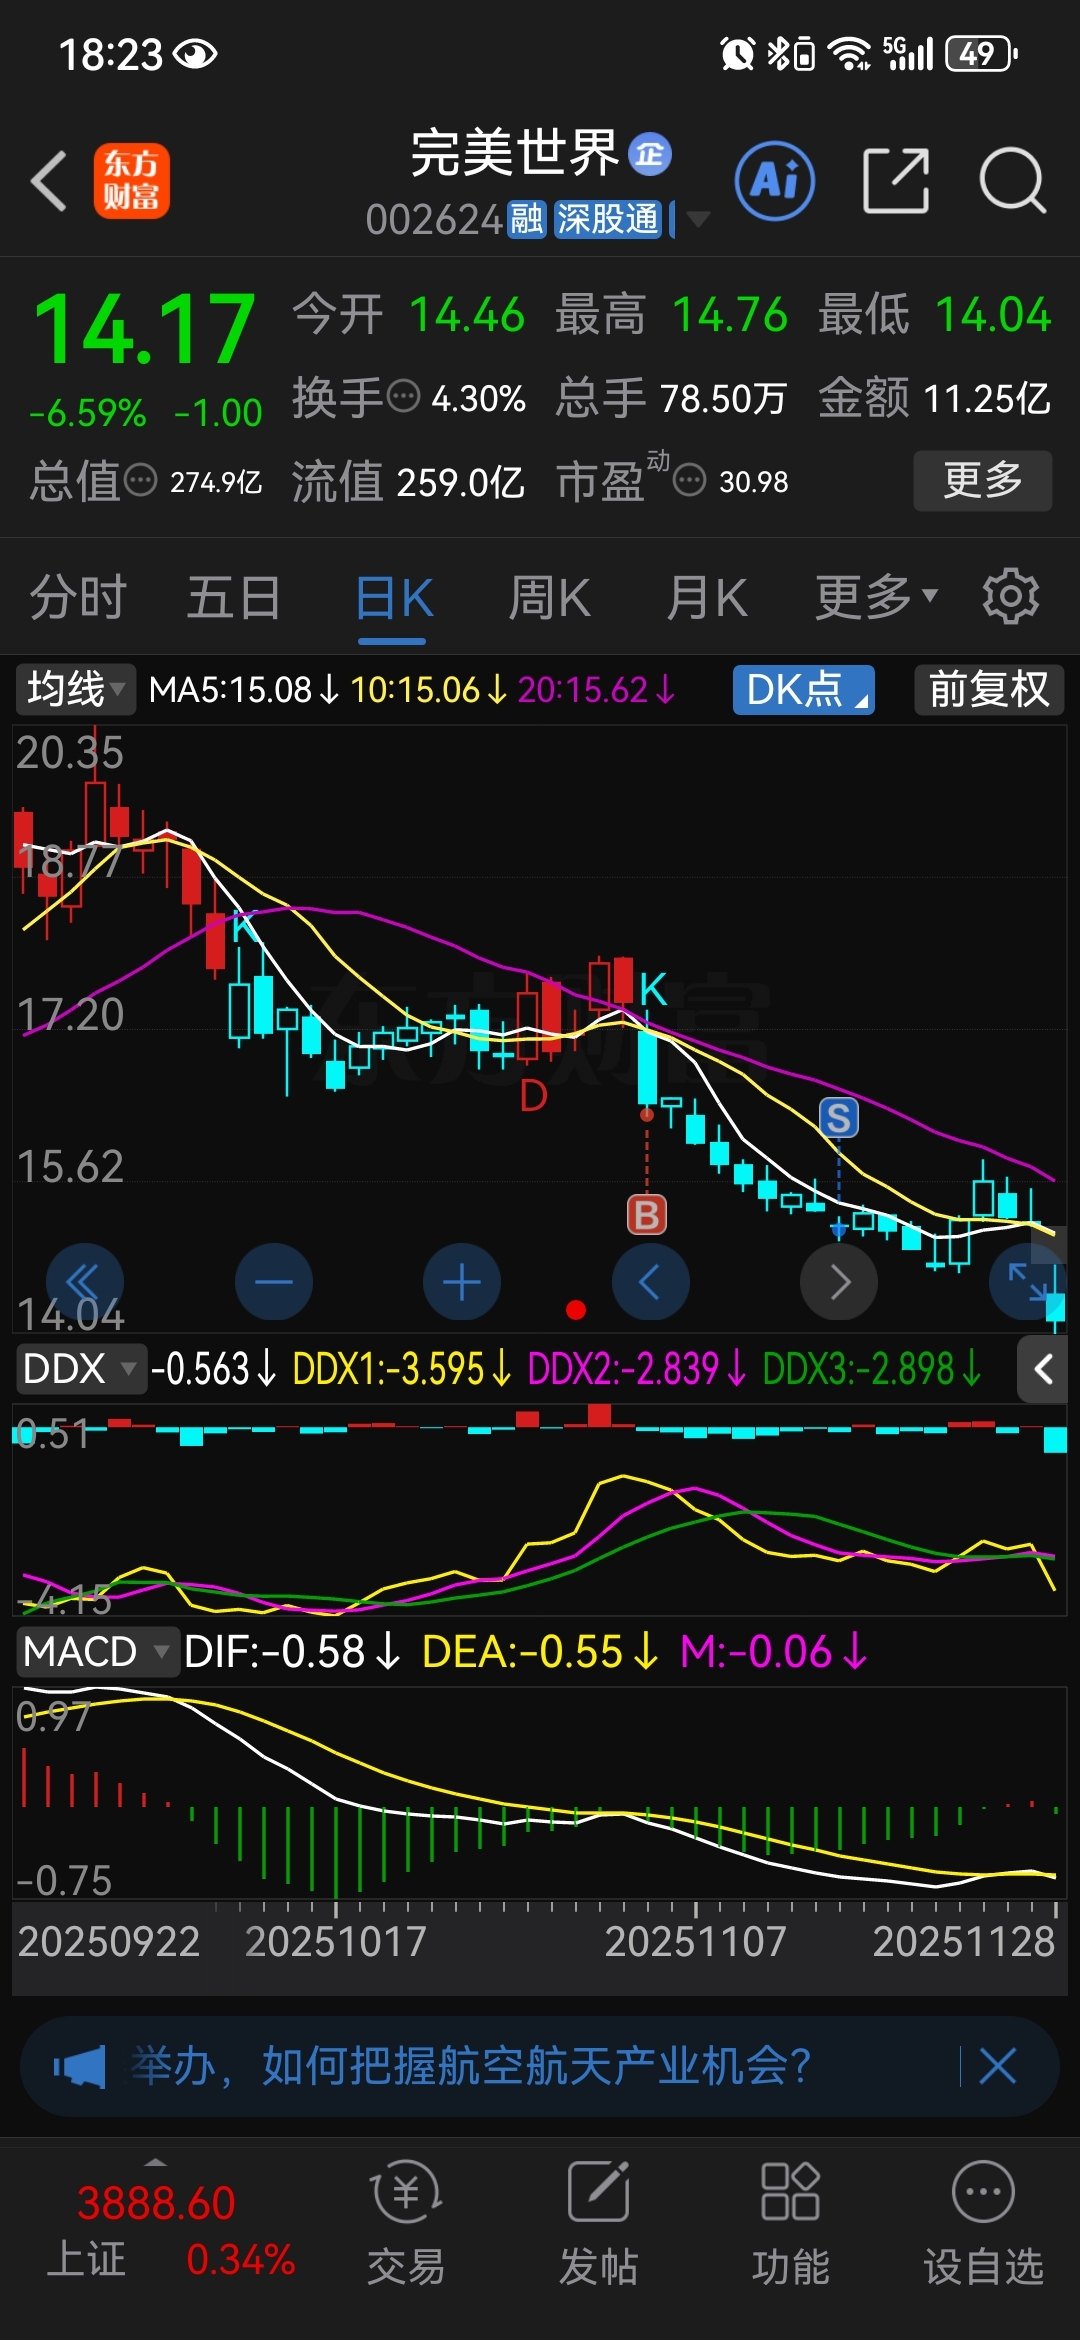This screenshot has width=1080, height=2340.
Task: Zoom out chart with minus button
Action: pyautogui.click(x=274, y=1282)
